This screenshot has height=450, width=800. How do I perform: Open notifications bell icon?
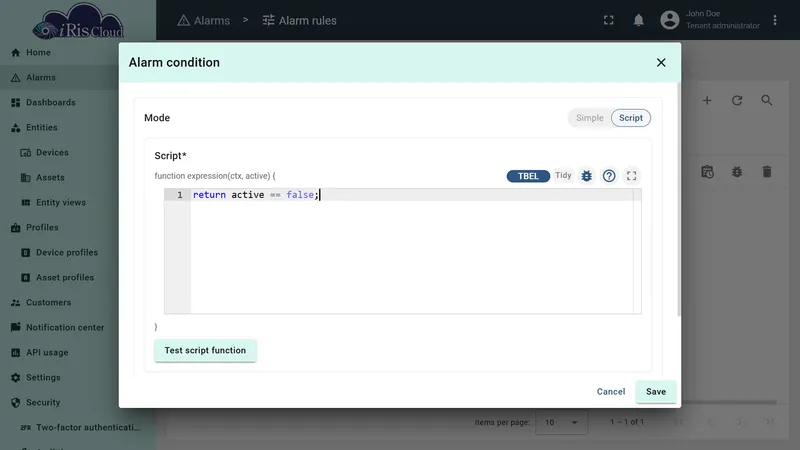coord(638,20)
